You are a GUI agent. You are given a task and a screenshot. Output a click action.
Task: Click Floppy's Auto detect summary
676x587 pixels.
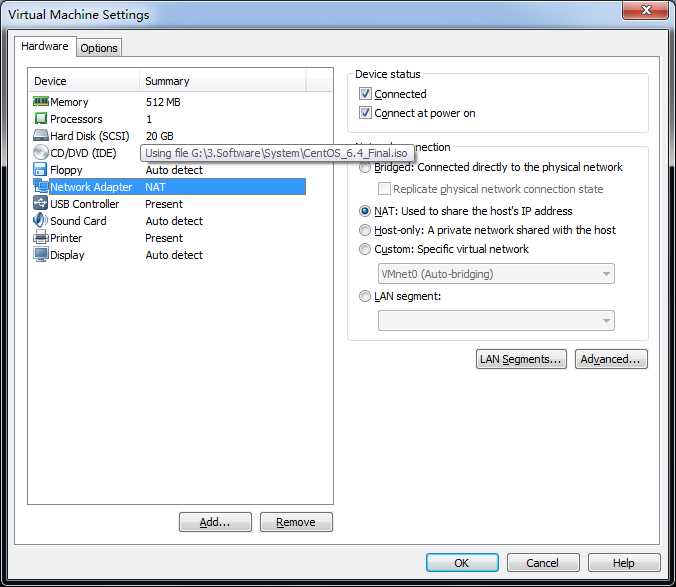click(174, 170)
